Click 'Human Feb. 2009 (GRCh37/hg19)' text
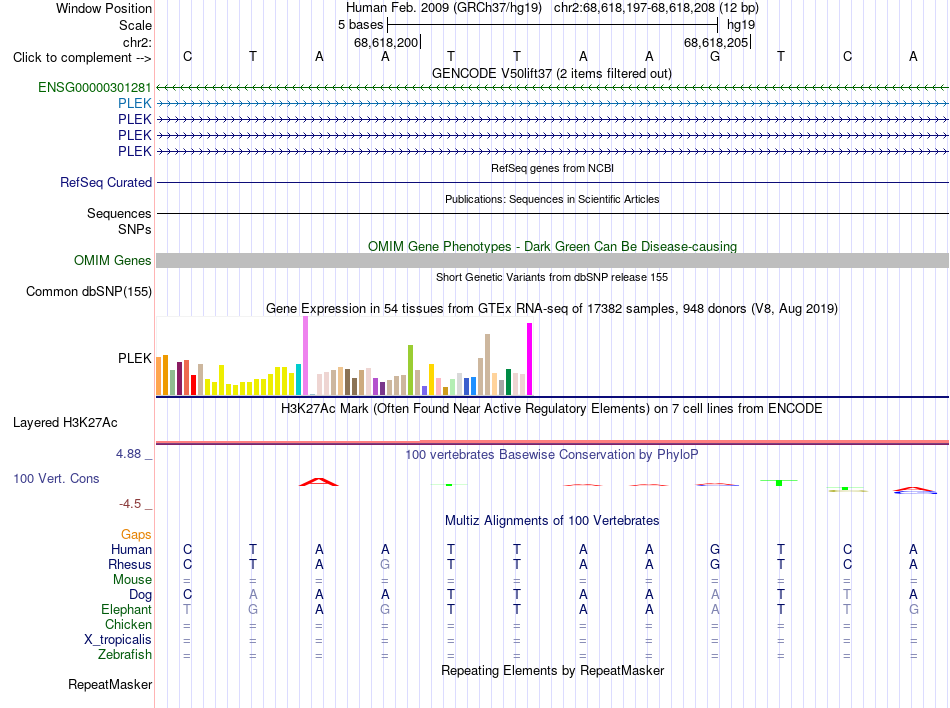Screen dimensions: 950x708 [x=443, y=8]
